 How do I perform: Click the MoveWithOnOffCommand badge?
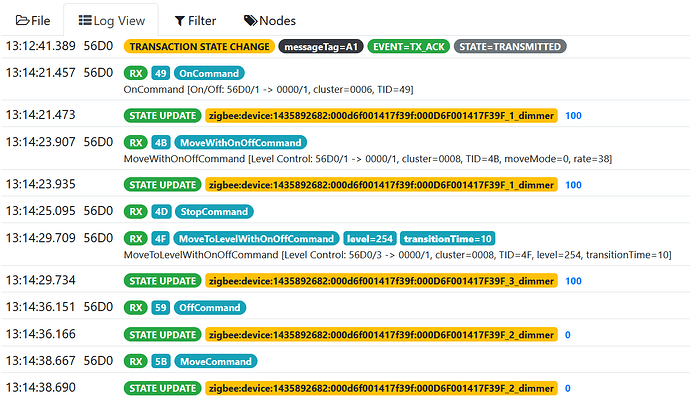tap(241, 143)
